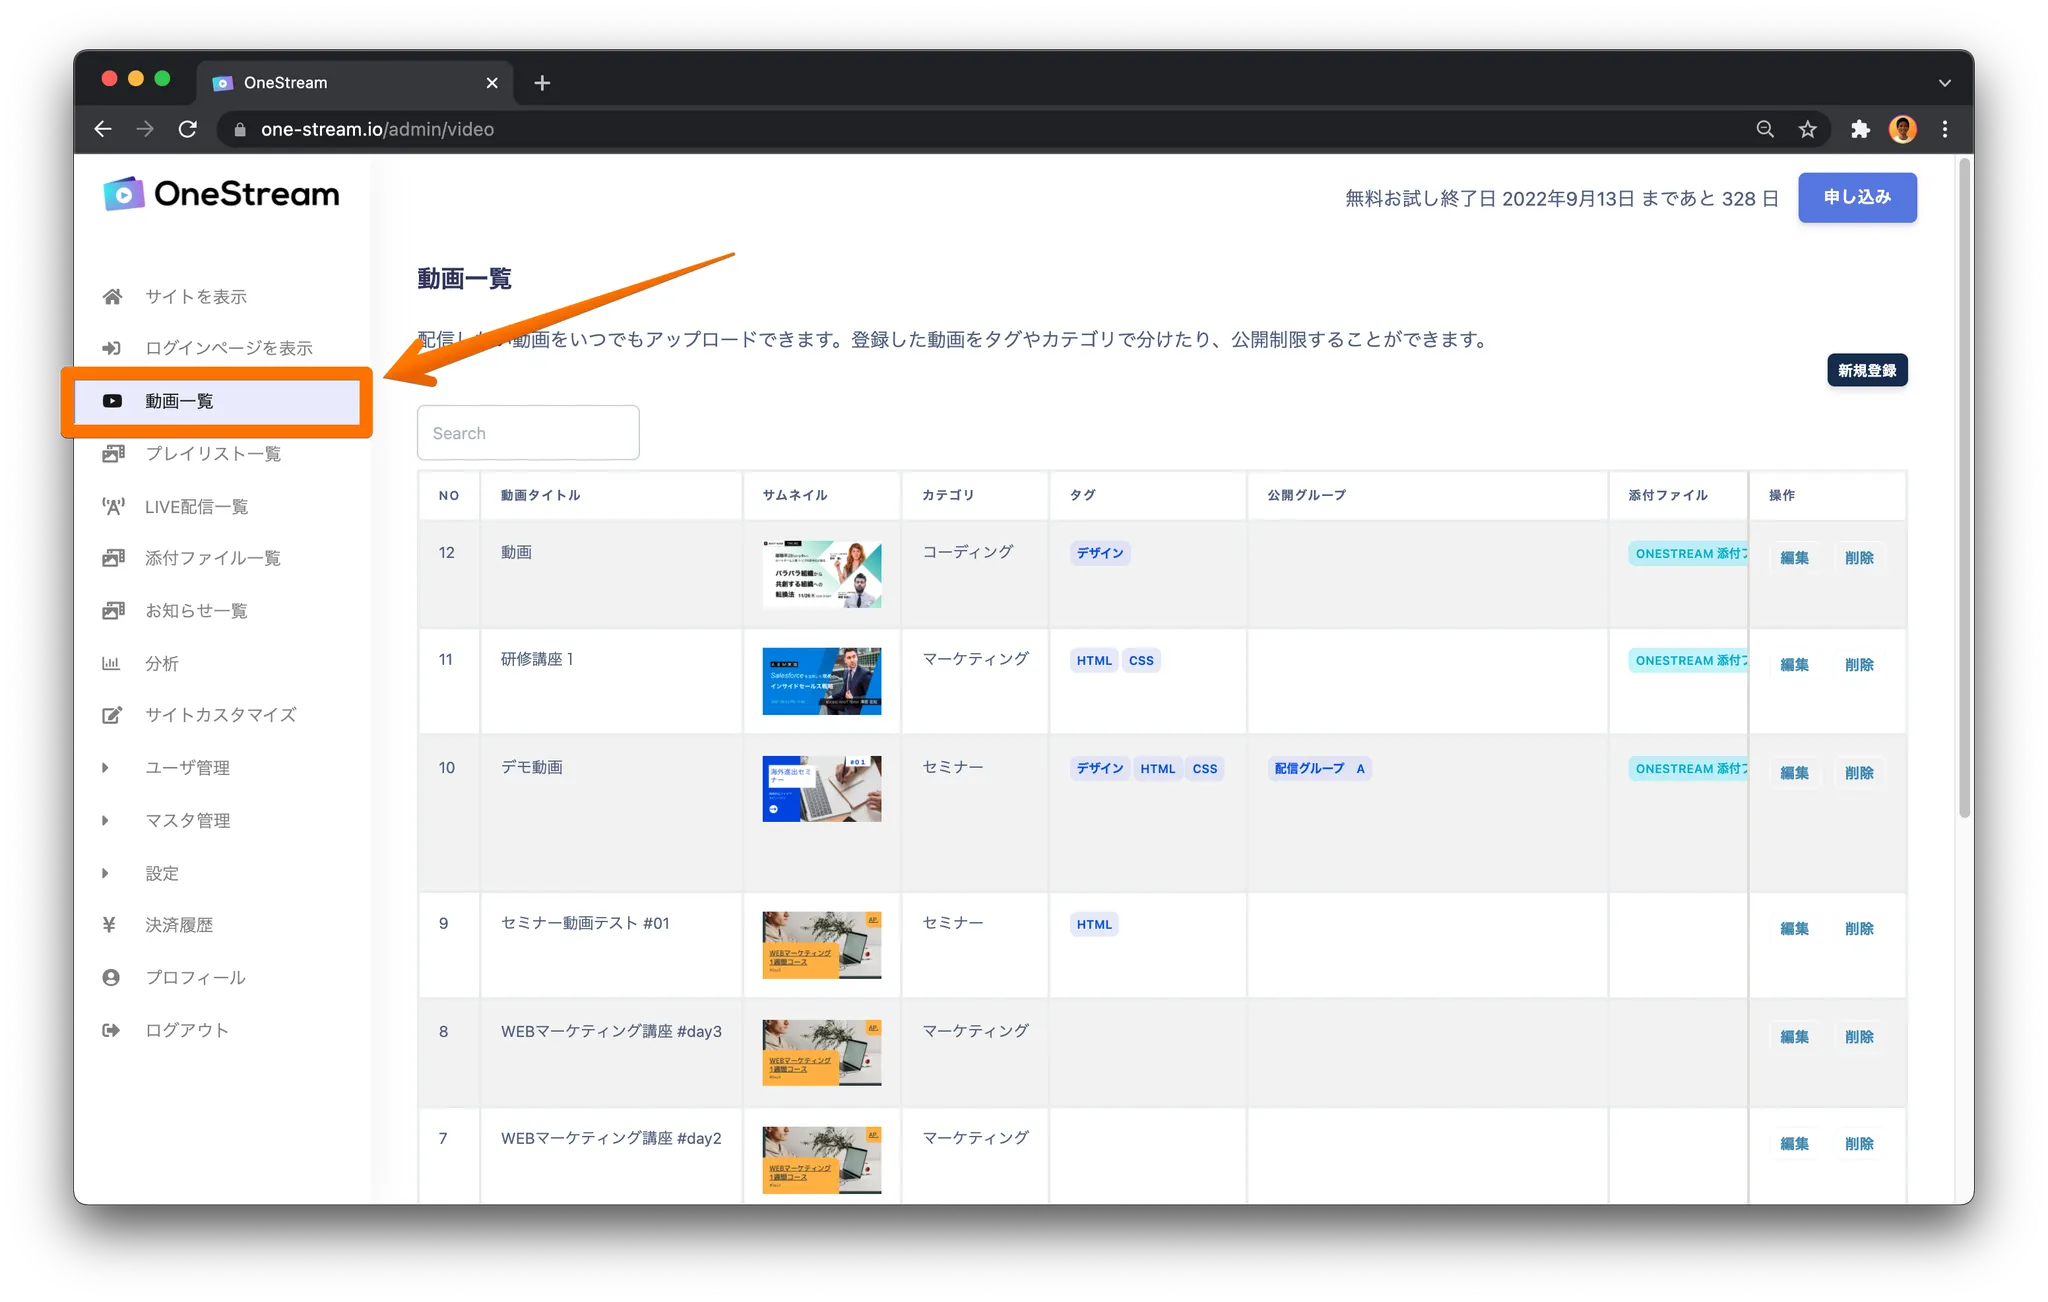Click the Search input field
This screenshot has width=2048, height=1302.
click(x=527, y=433)
